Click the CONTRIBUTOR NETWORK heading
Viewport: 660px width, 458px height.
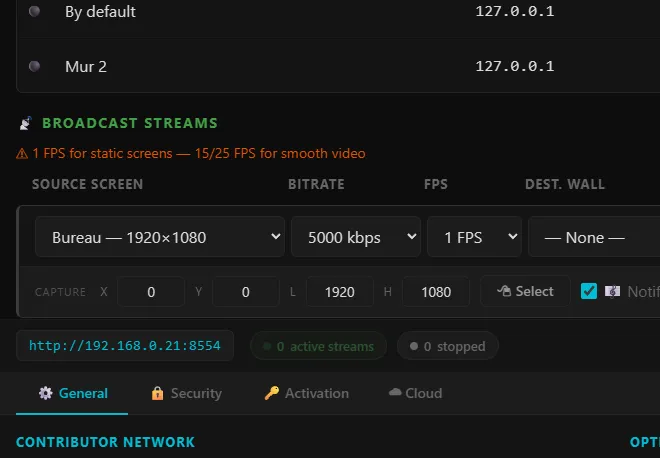pyautogui.click(x=105, y=442)
